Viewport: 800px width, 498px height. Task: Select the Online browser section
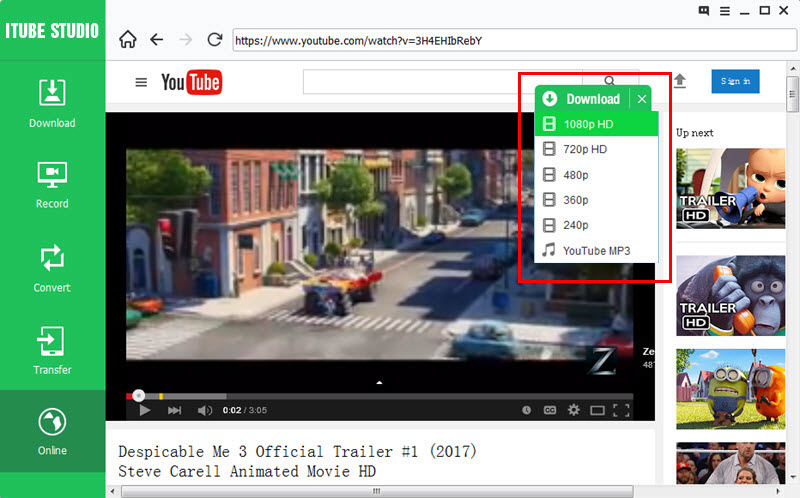[52, 431]
